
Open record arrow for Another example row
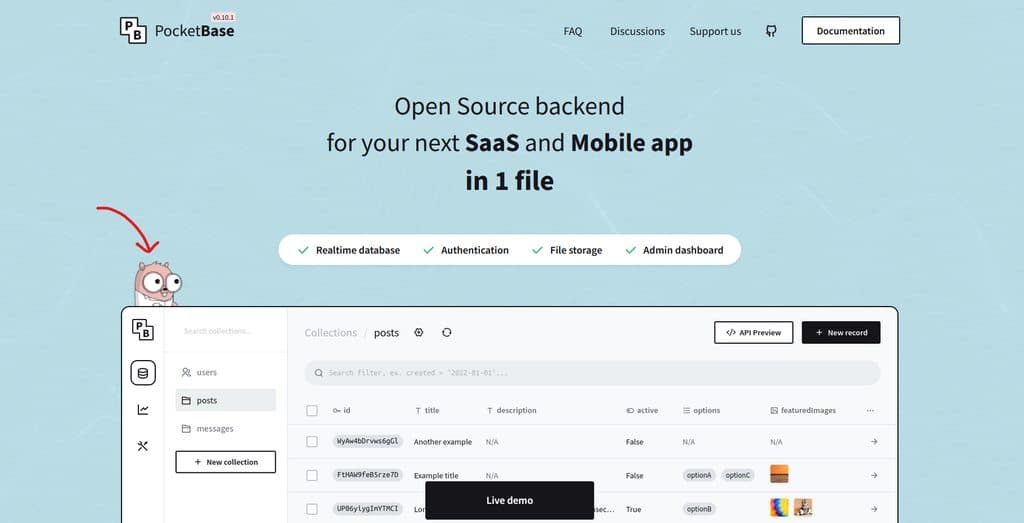click(x=873, y=441)
